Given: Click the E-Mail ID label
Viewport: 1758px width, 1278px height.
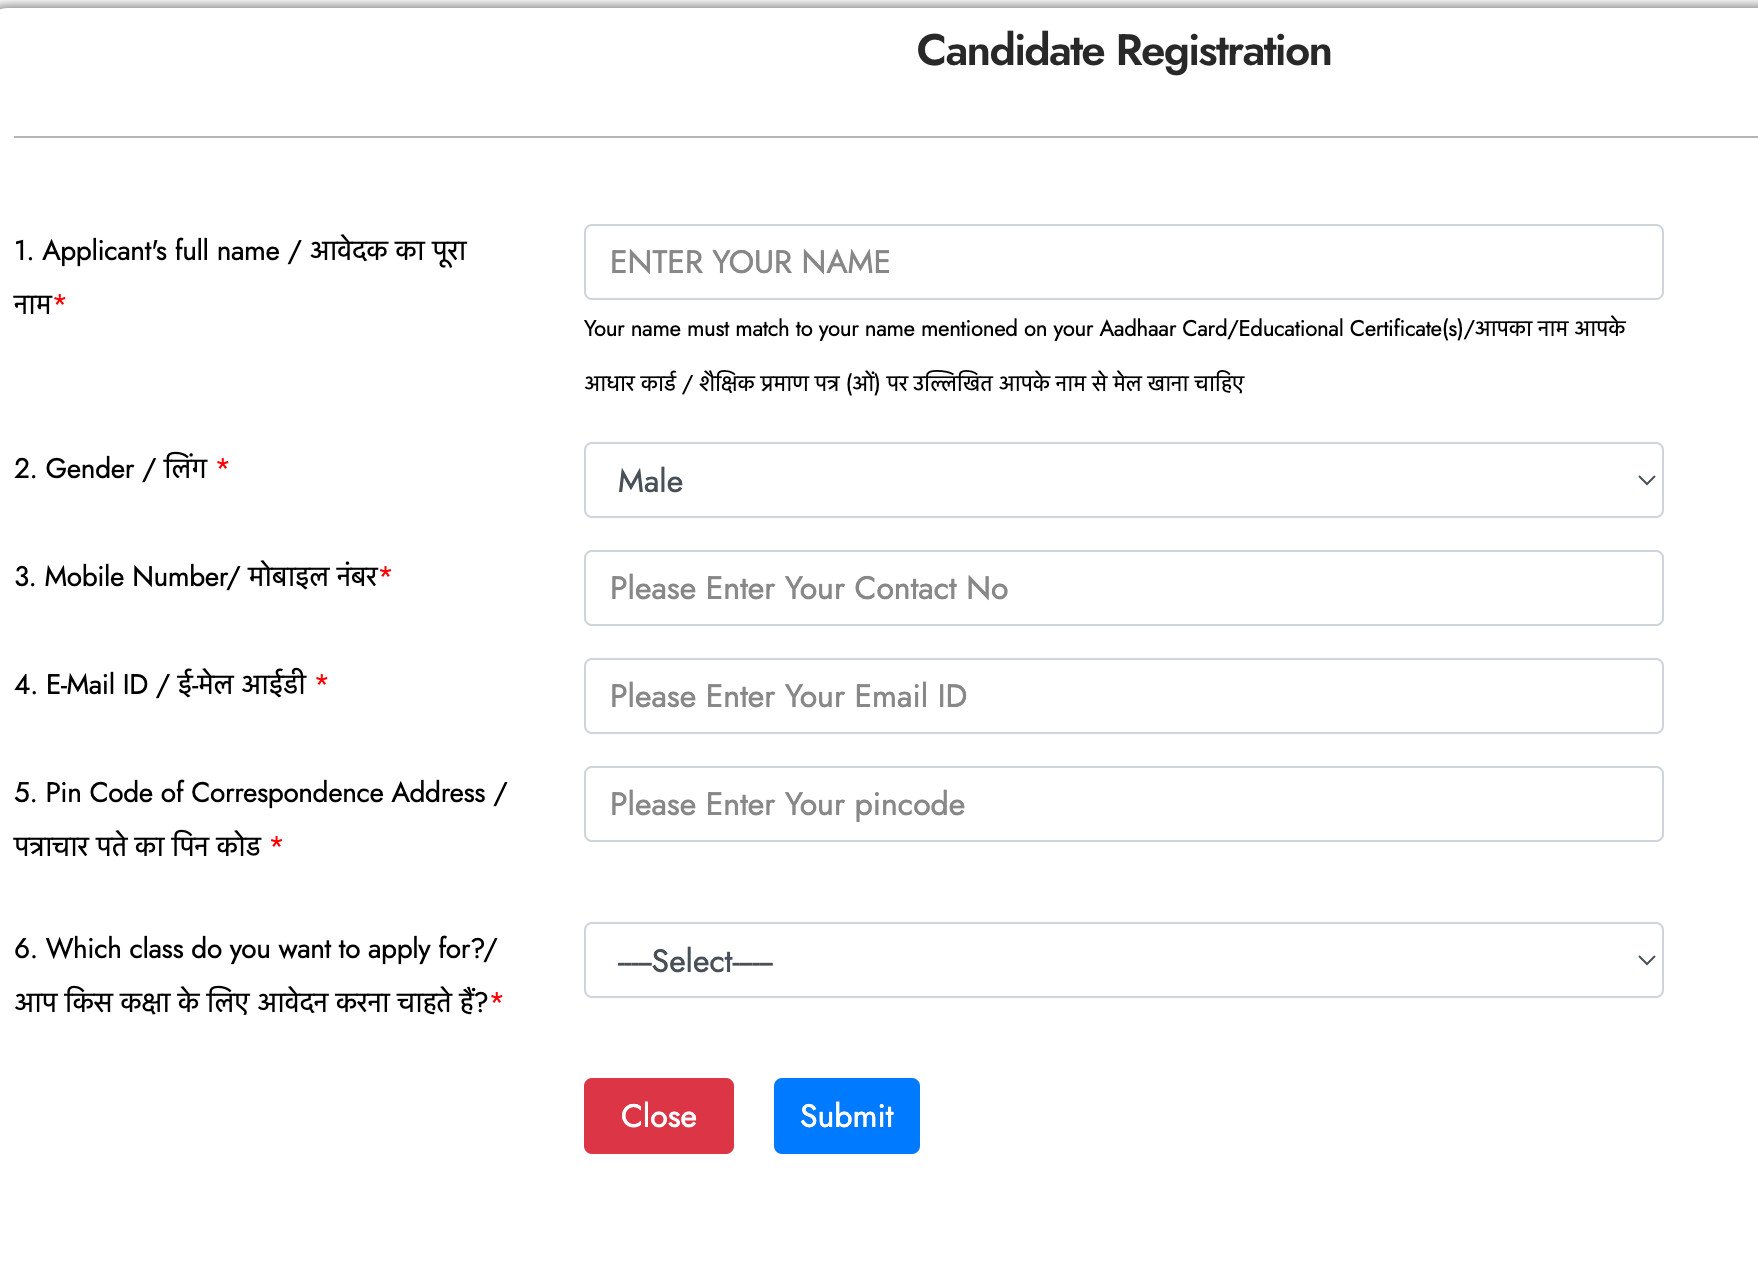Looking at the screenshot, I should (160, 685).
